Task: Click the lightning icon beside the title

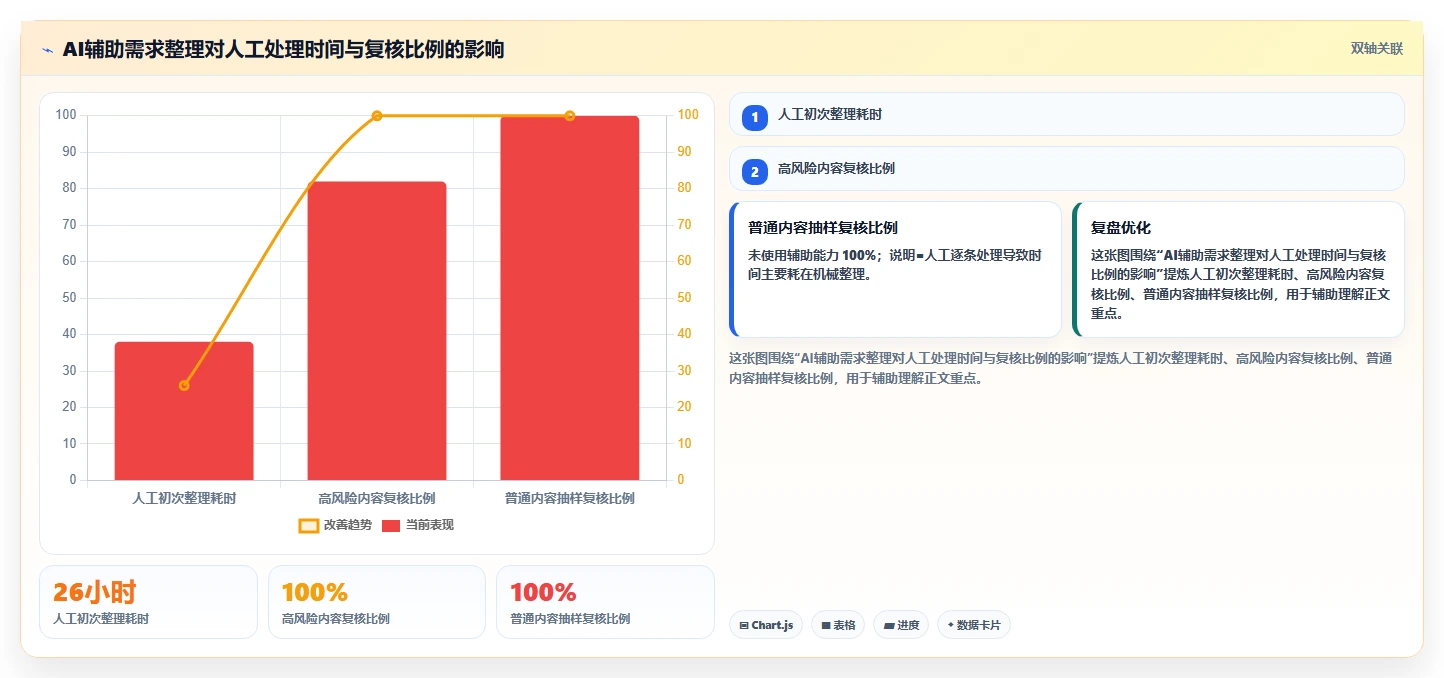Action: tap(47, 49)
